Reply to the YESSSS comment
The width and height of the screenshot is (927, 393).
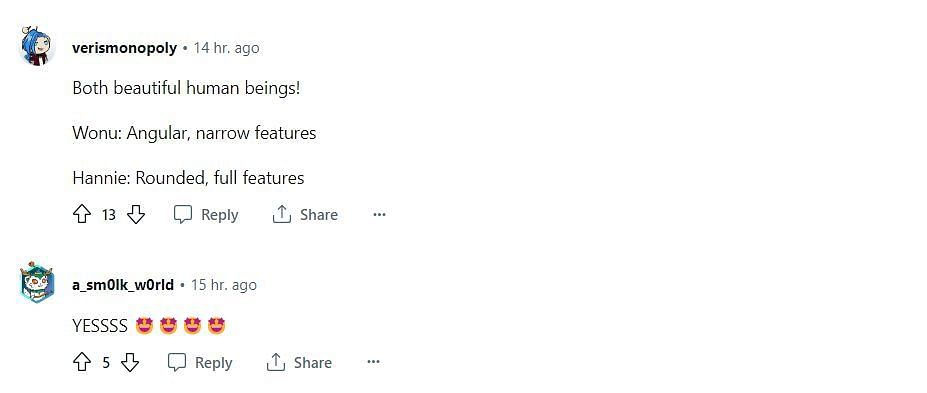click(x=200, y=362)
